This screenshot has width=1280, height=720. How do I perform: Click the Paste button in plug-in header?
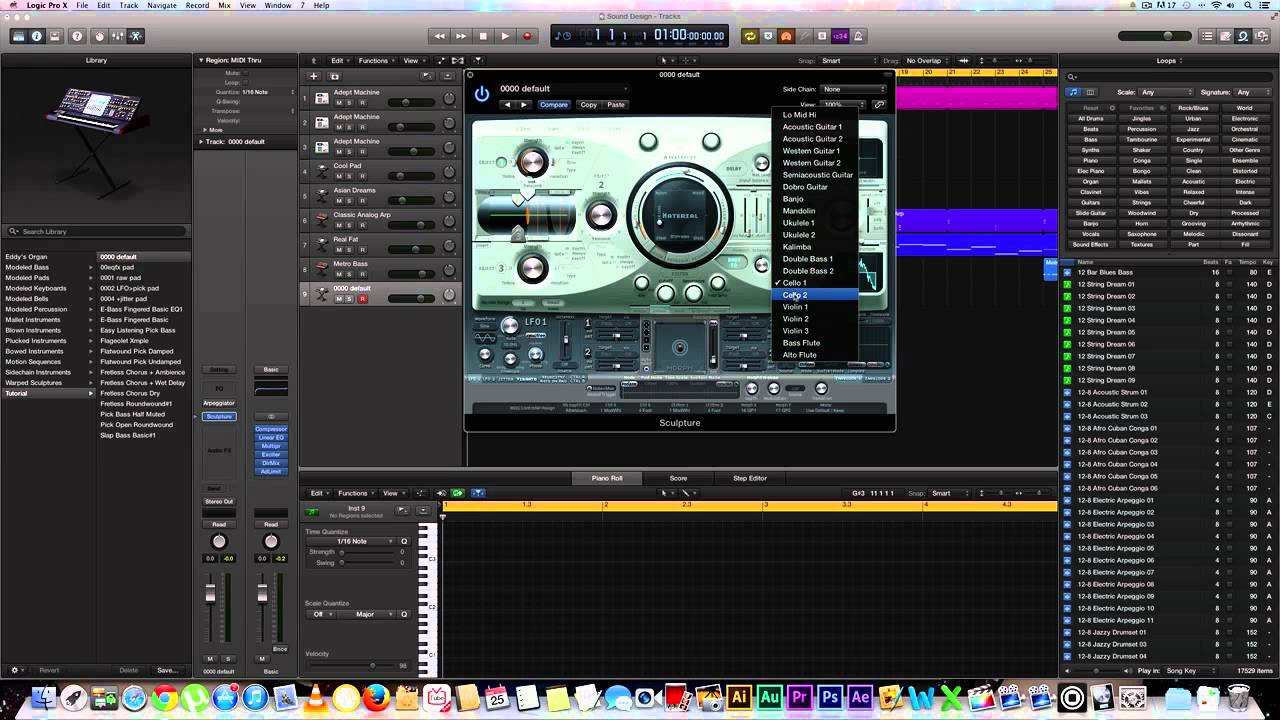click(616, 104)
